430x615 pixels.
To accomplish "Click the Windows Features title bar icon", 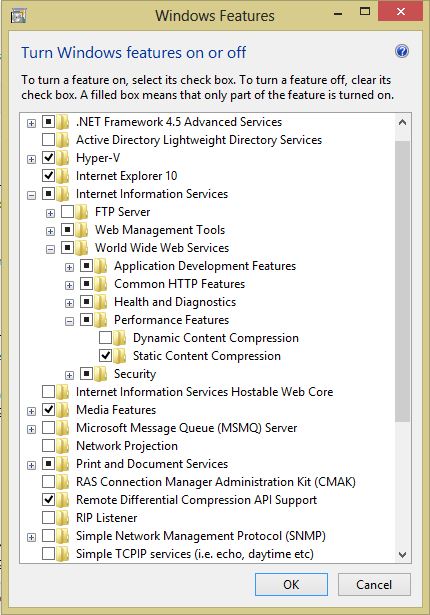I will 18,16.
